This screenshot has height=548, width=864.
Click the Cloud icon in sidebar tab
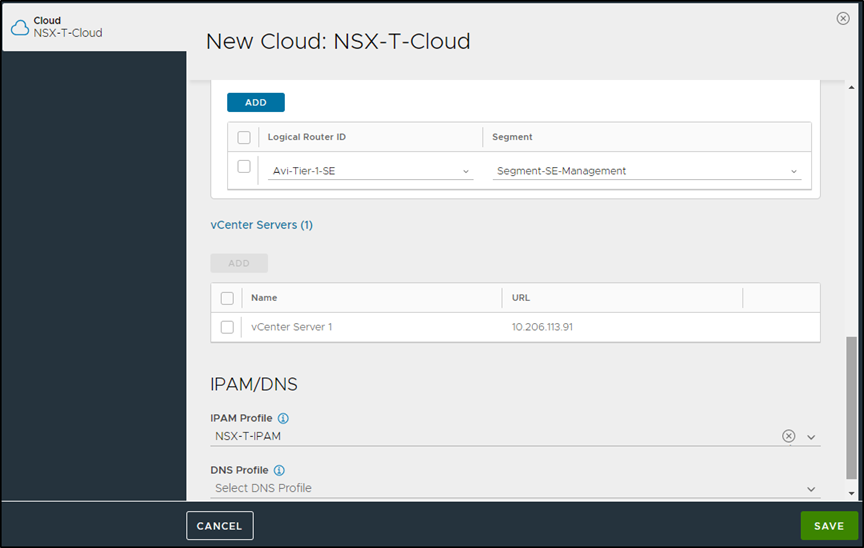coord(20,27)
